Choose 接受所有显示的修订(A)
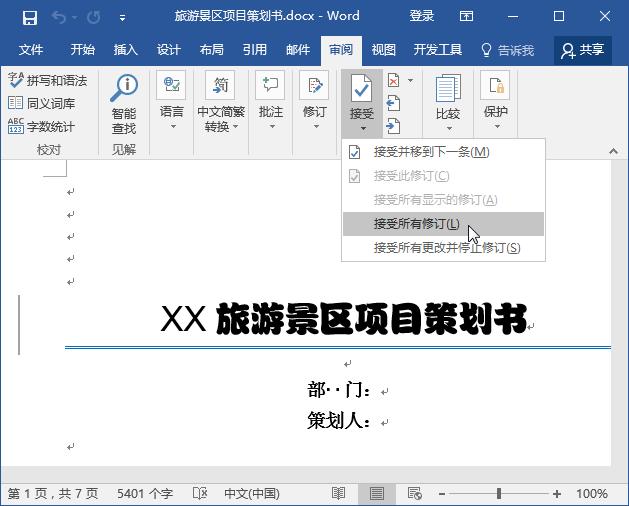Viewport: 629px width, 506px height. [443, 200]
